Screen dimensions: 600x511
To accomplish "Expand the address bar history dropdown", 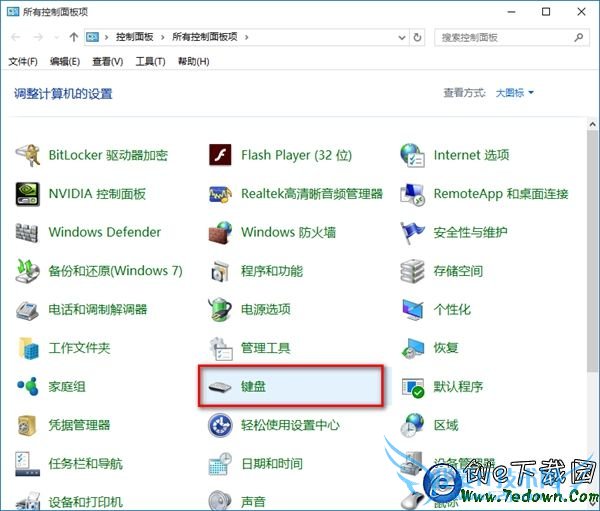I will tap(402, 38).
